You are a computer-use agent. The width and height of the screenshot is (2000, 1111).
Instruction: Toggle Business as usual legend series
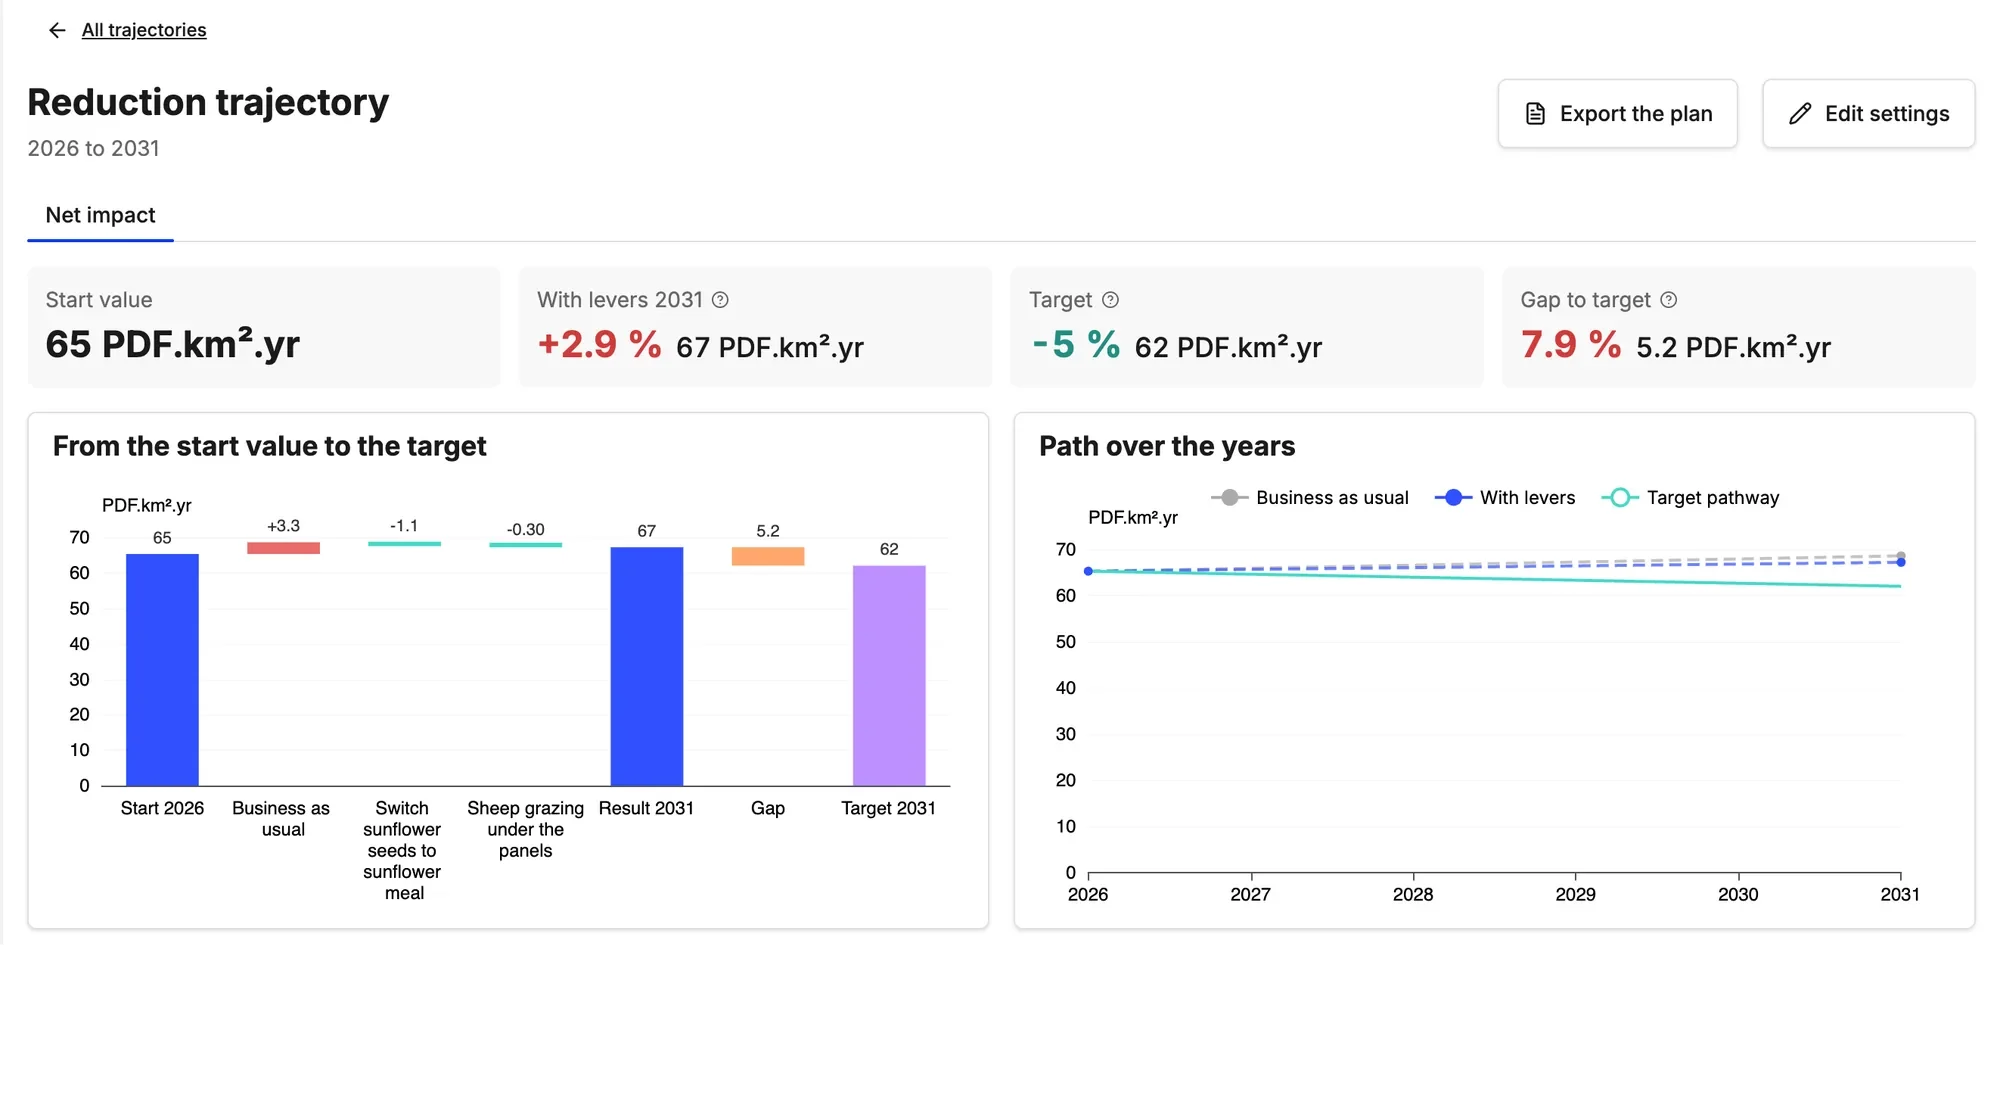point(1310,498)
